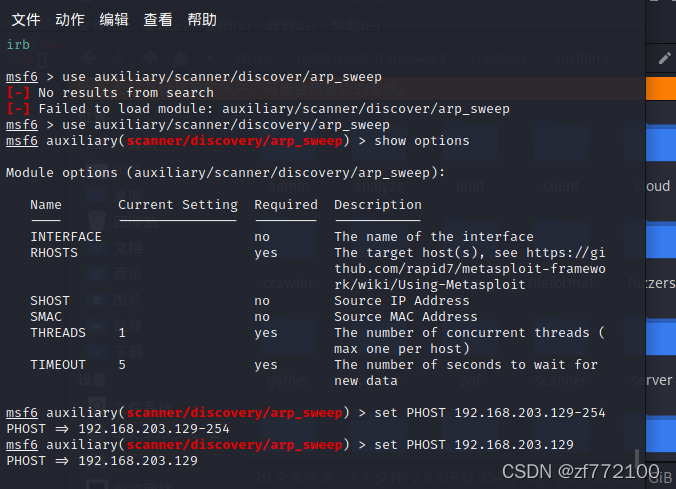676x489 pixels.
Task: Click the pencil edit icon in file manager
Action: pos(664,58)
